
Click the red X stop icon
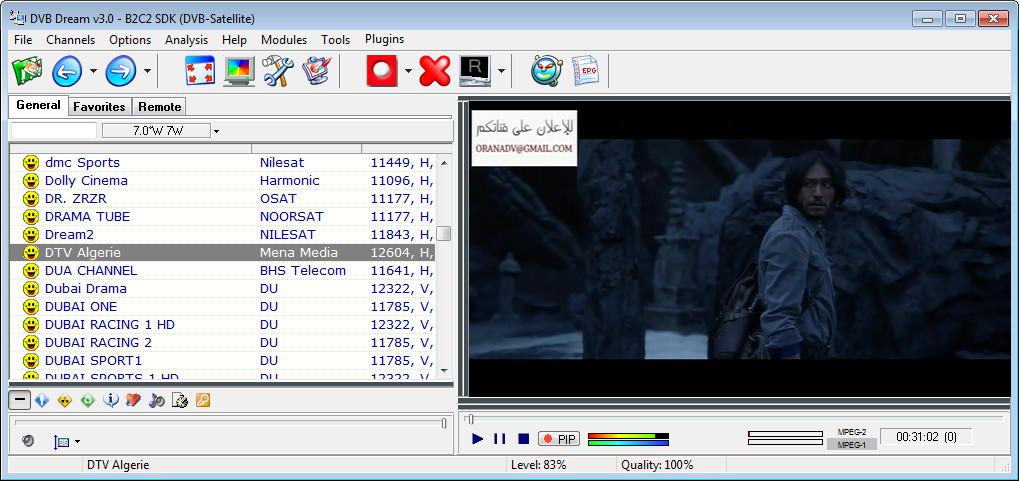[x=435, y=70]
